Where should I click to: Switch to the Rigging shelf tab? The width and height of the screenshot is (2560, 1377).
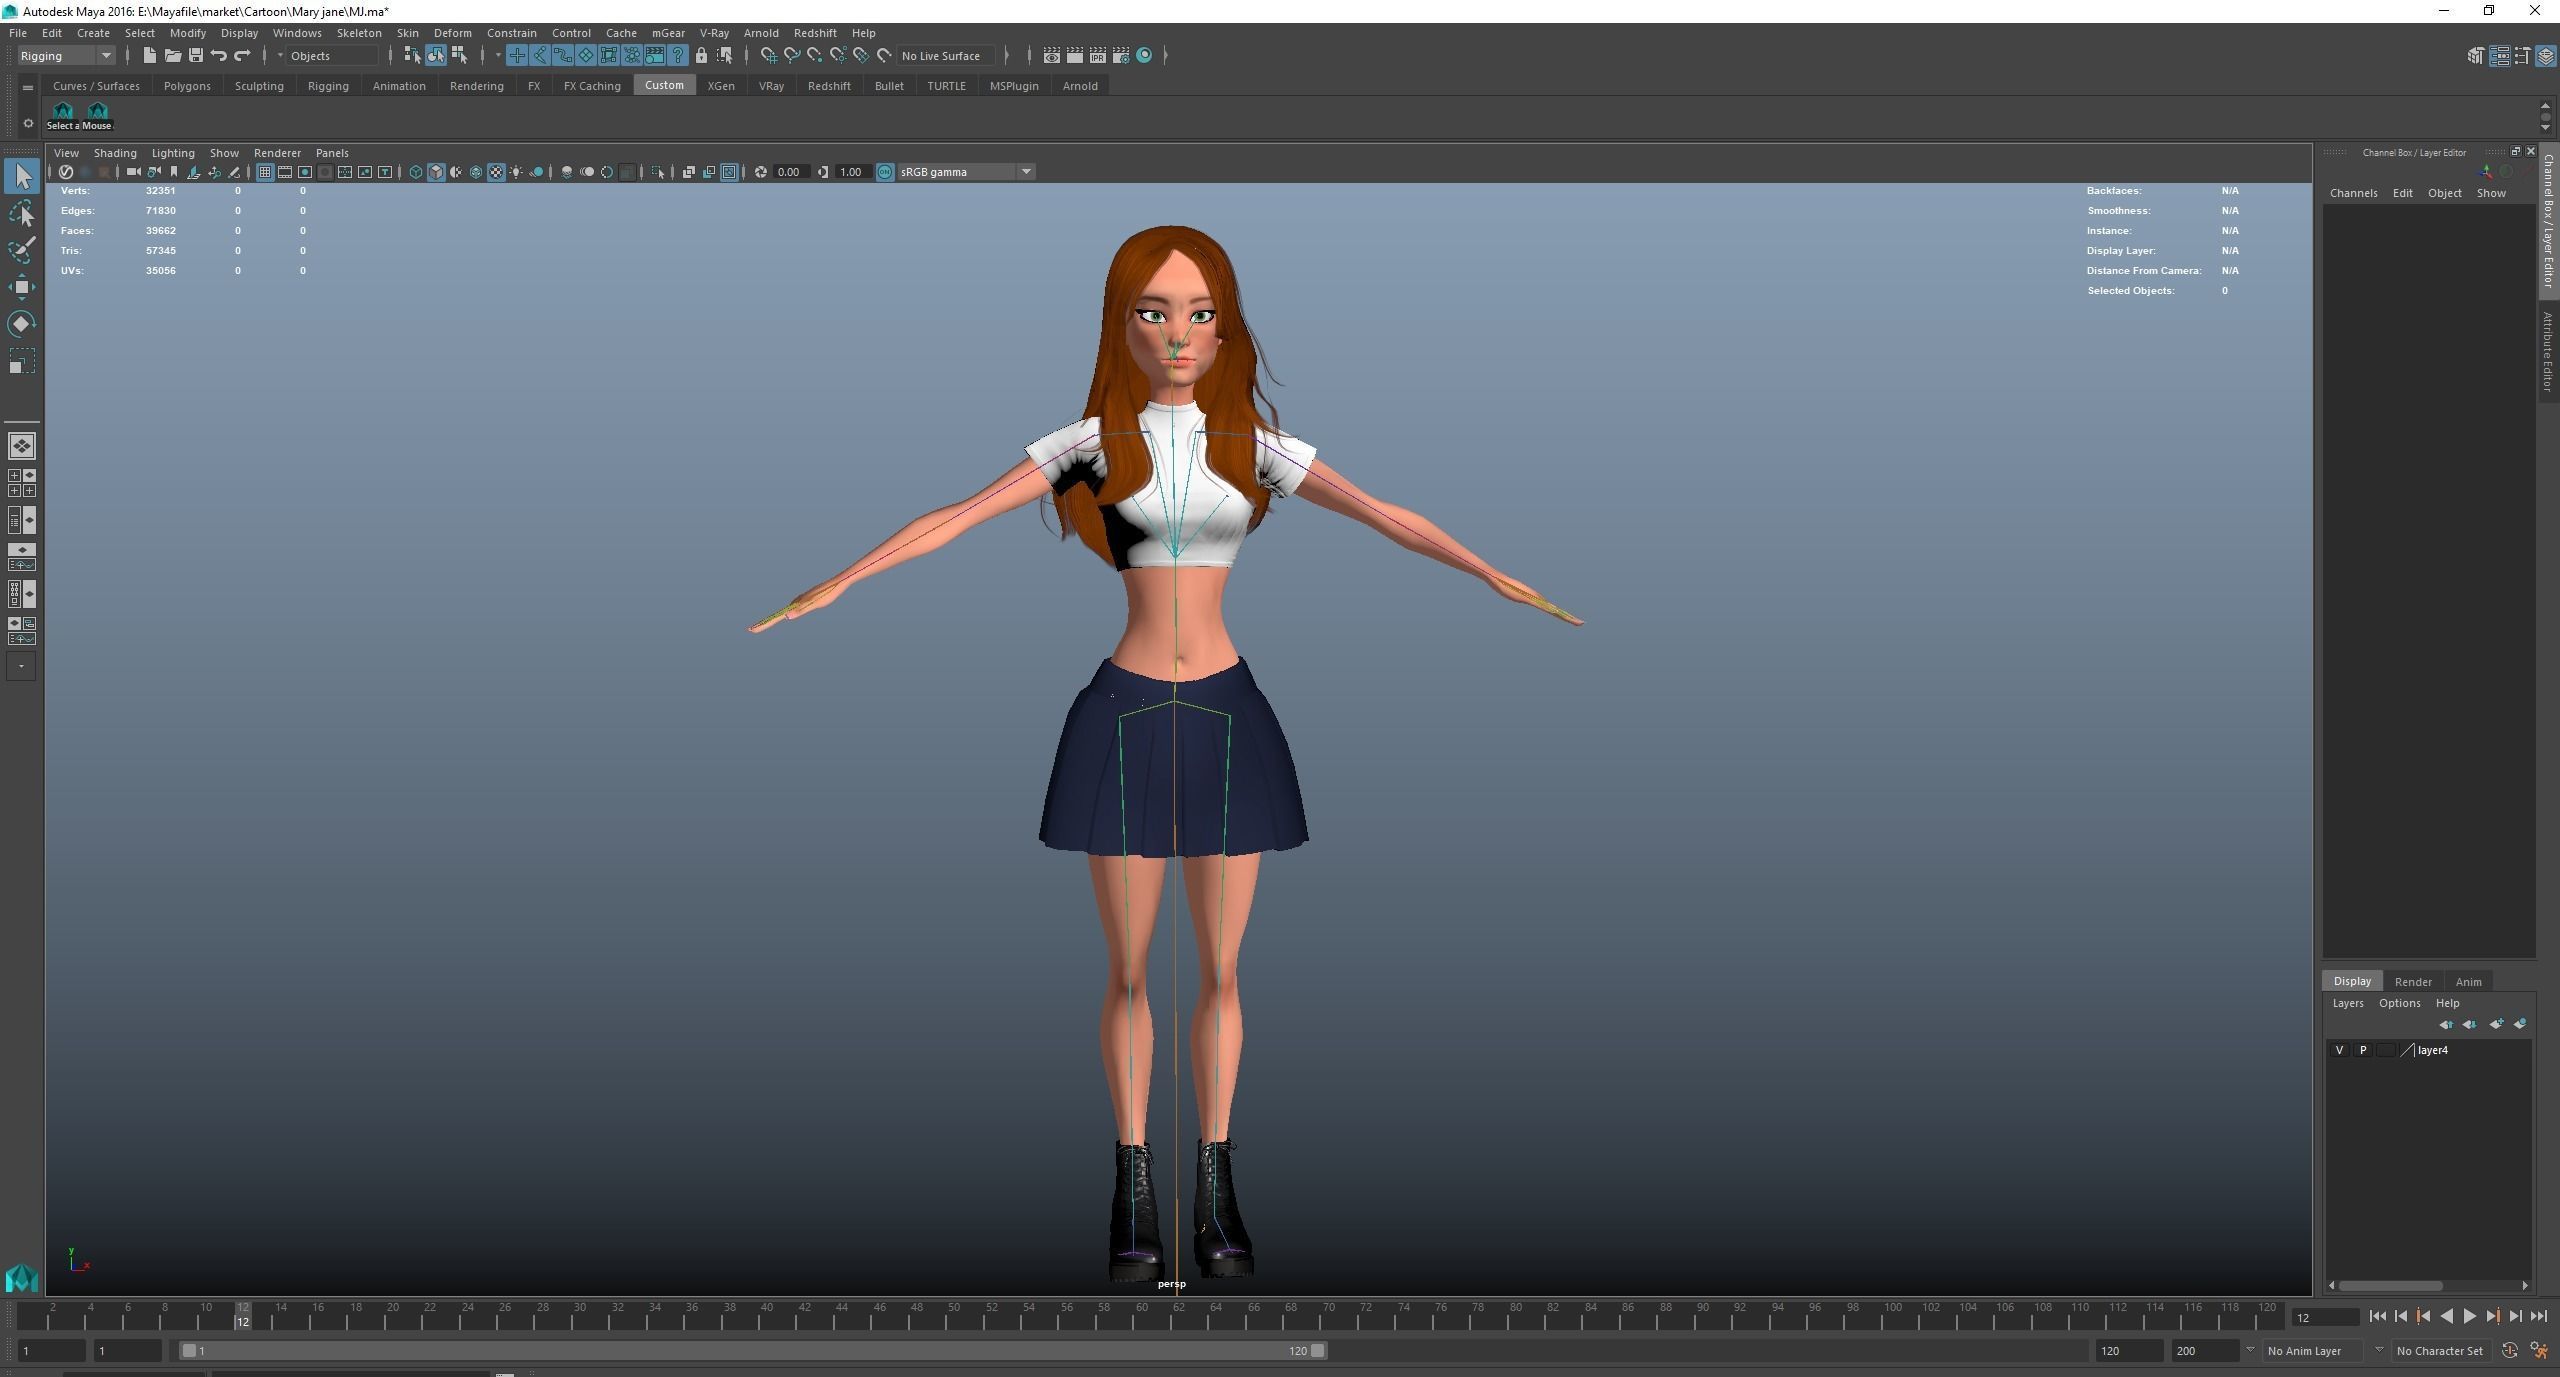[x=328, y=86]
